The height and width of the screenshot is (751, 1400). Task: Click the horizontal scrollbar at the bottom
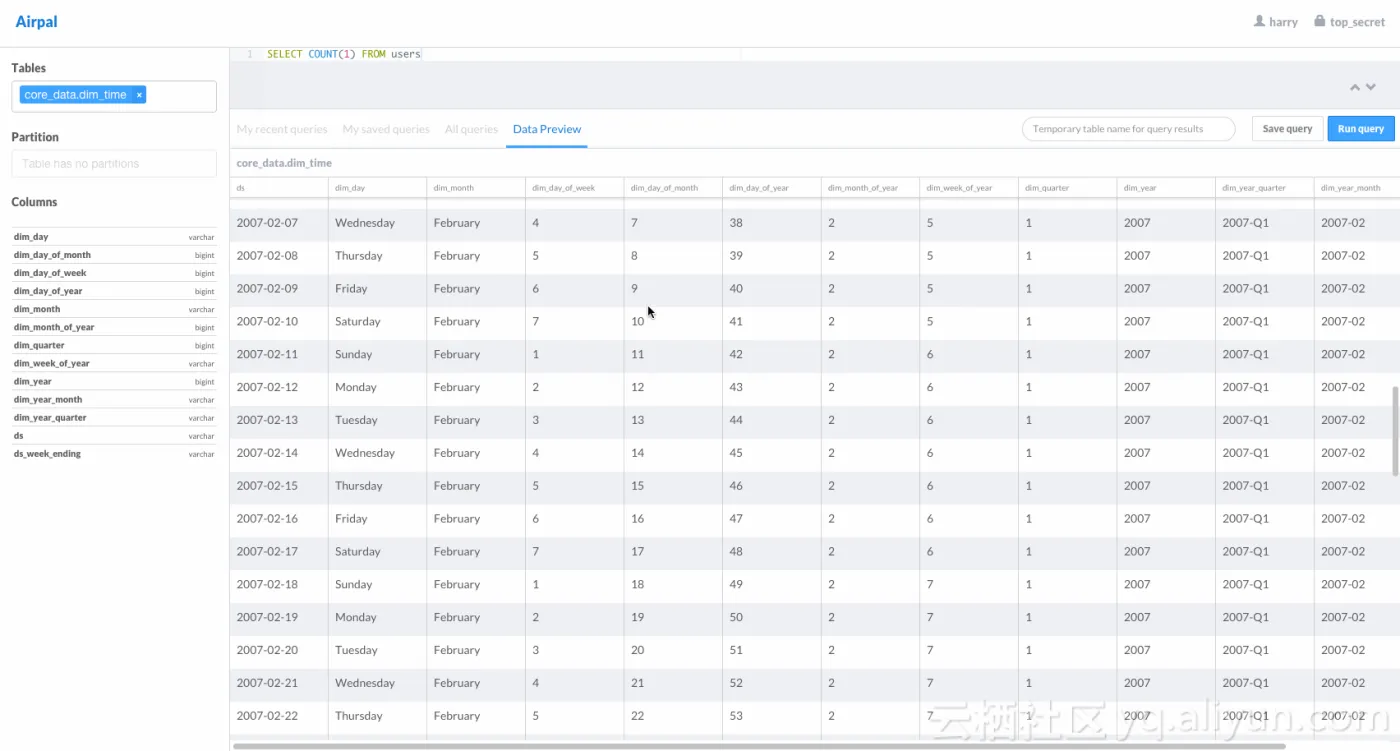(x=760, y=746)
